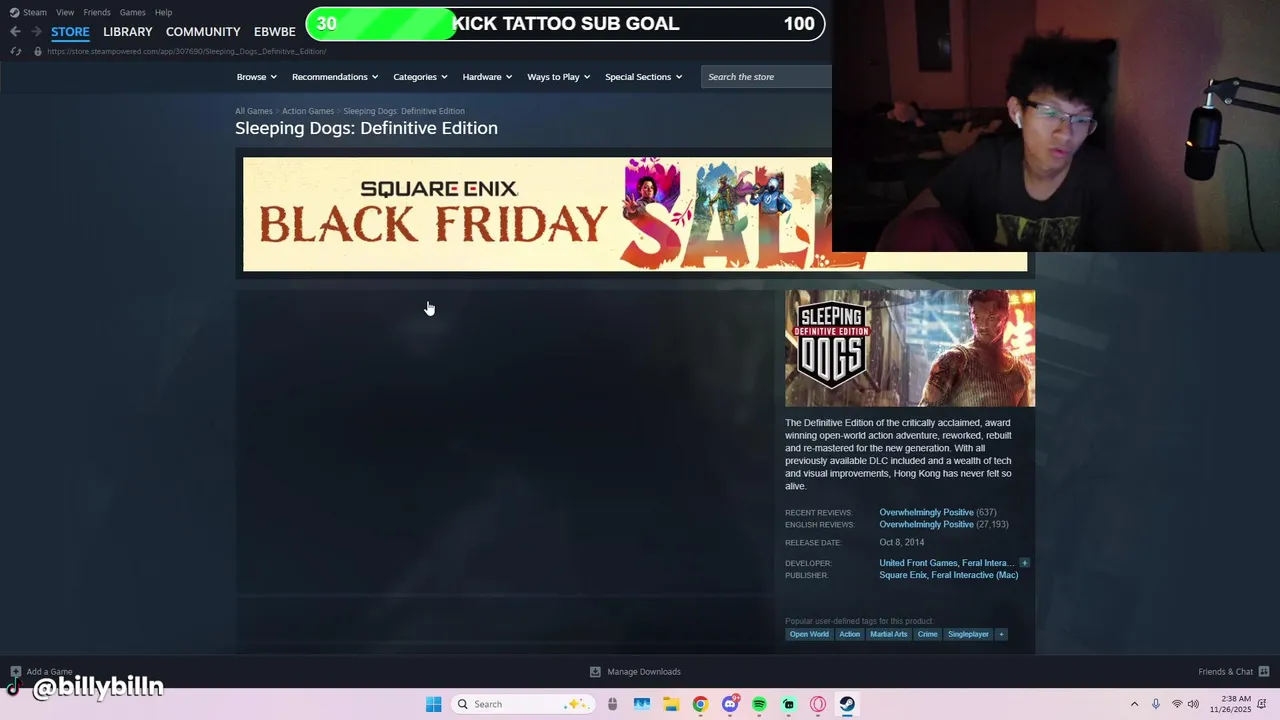Open the Action Games breadcrumb link
This screenshot has height=720, width=1280.
[308, 111]
